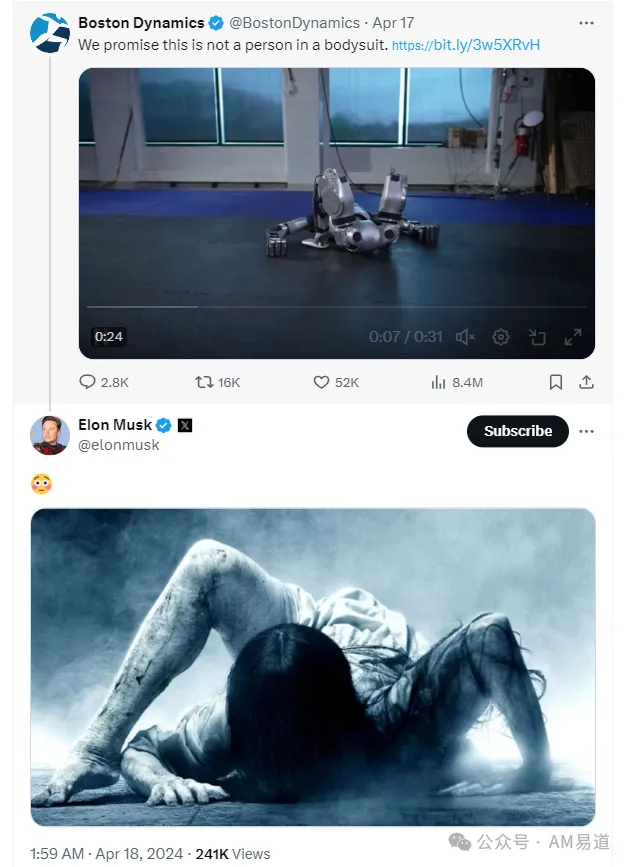Reply to the Boston Dynamics tweet
This screenshot has width=630, height=867.
[x=88, y=382]
